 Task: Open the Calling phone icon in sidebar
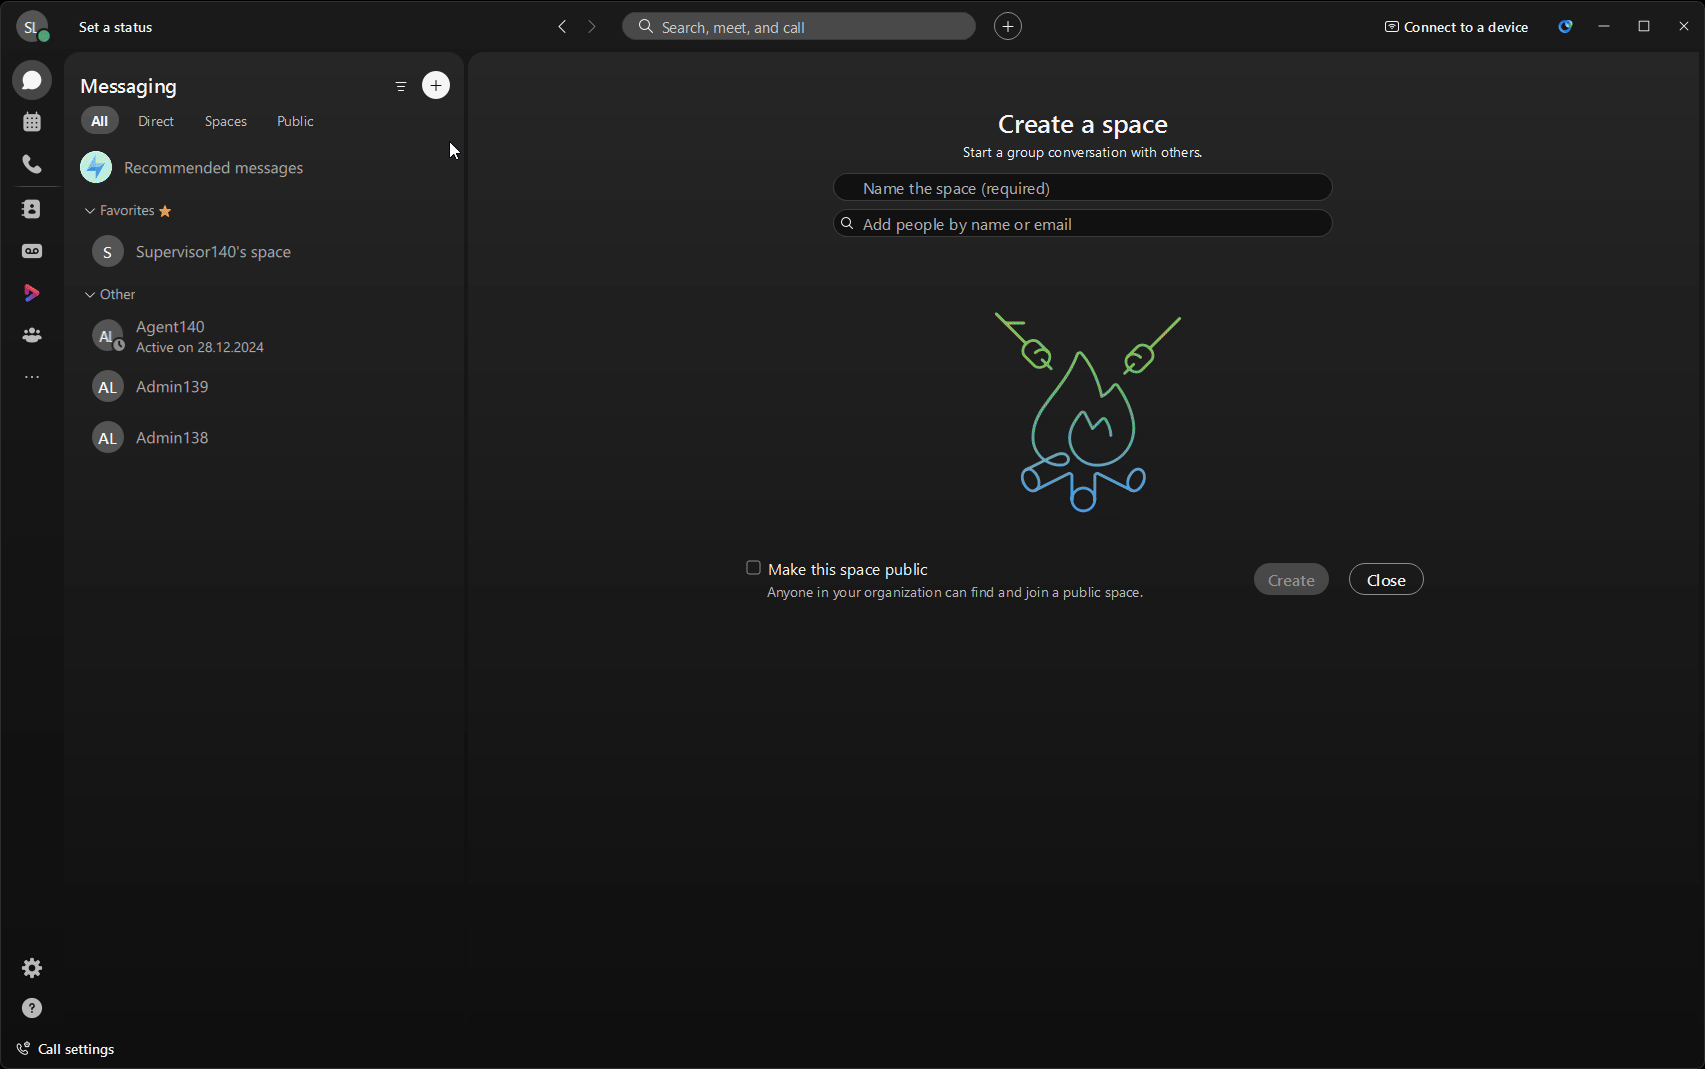click(x=32, y=164)
